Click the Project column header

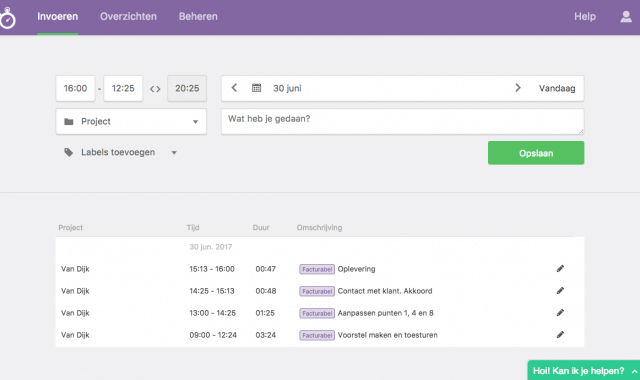point(71,228)
